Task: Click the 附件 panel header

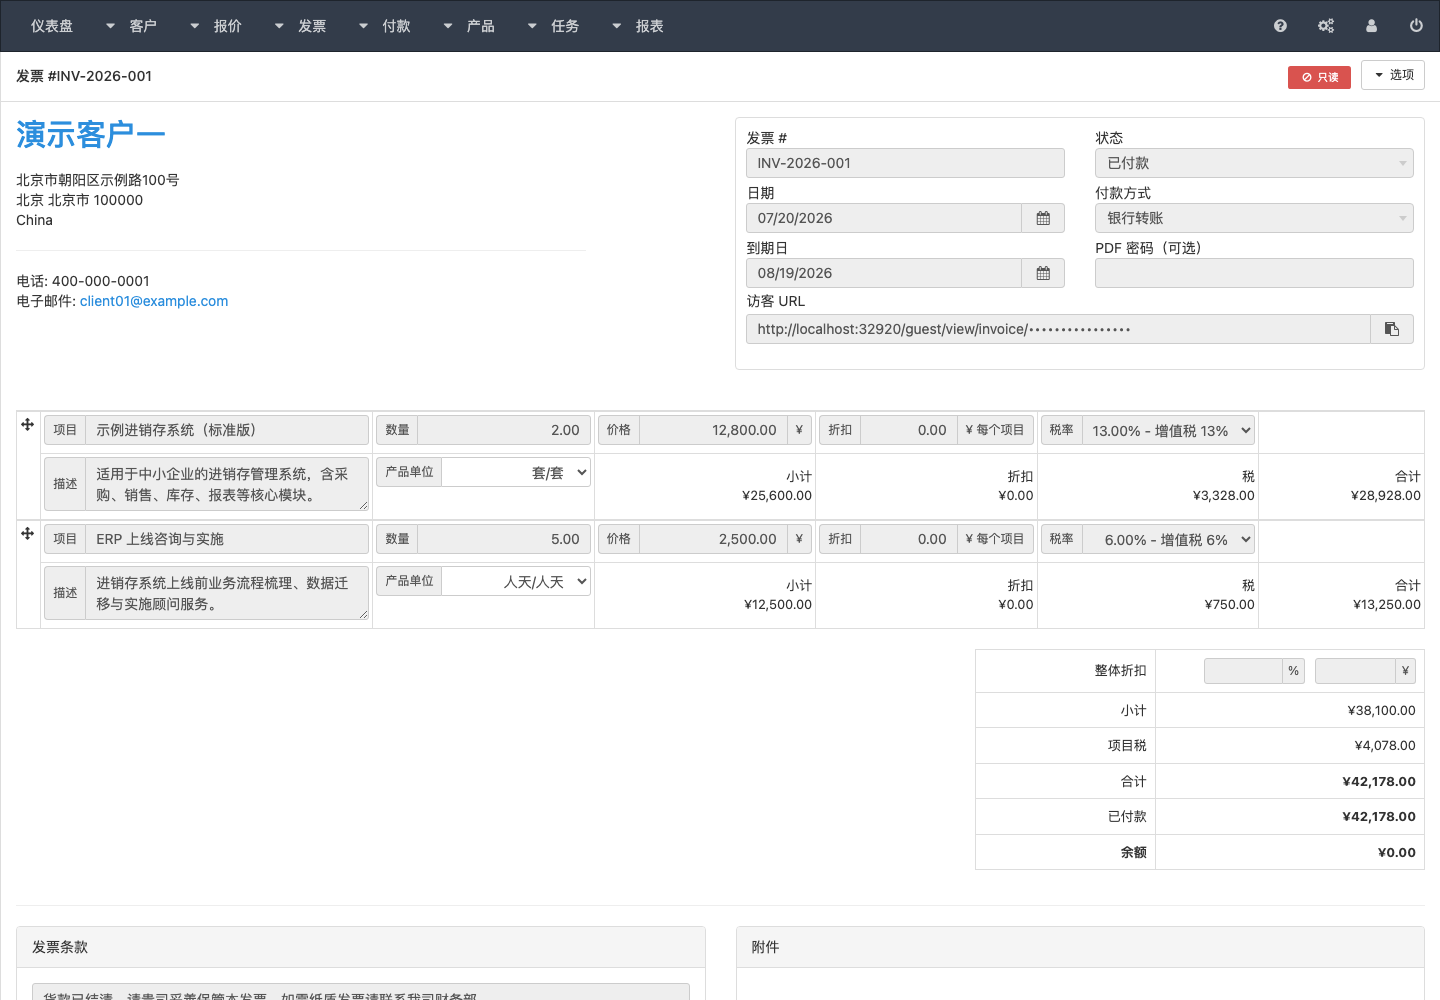Action: point(1080,947)
